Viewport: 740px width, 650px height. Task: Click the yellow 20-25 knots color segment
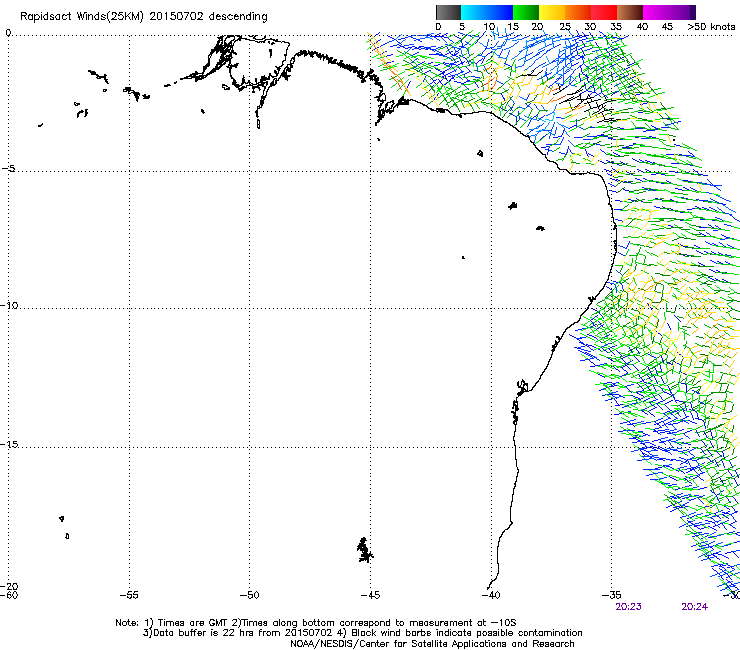pyautogui.click(x=552, y=12)
